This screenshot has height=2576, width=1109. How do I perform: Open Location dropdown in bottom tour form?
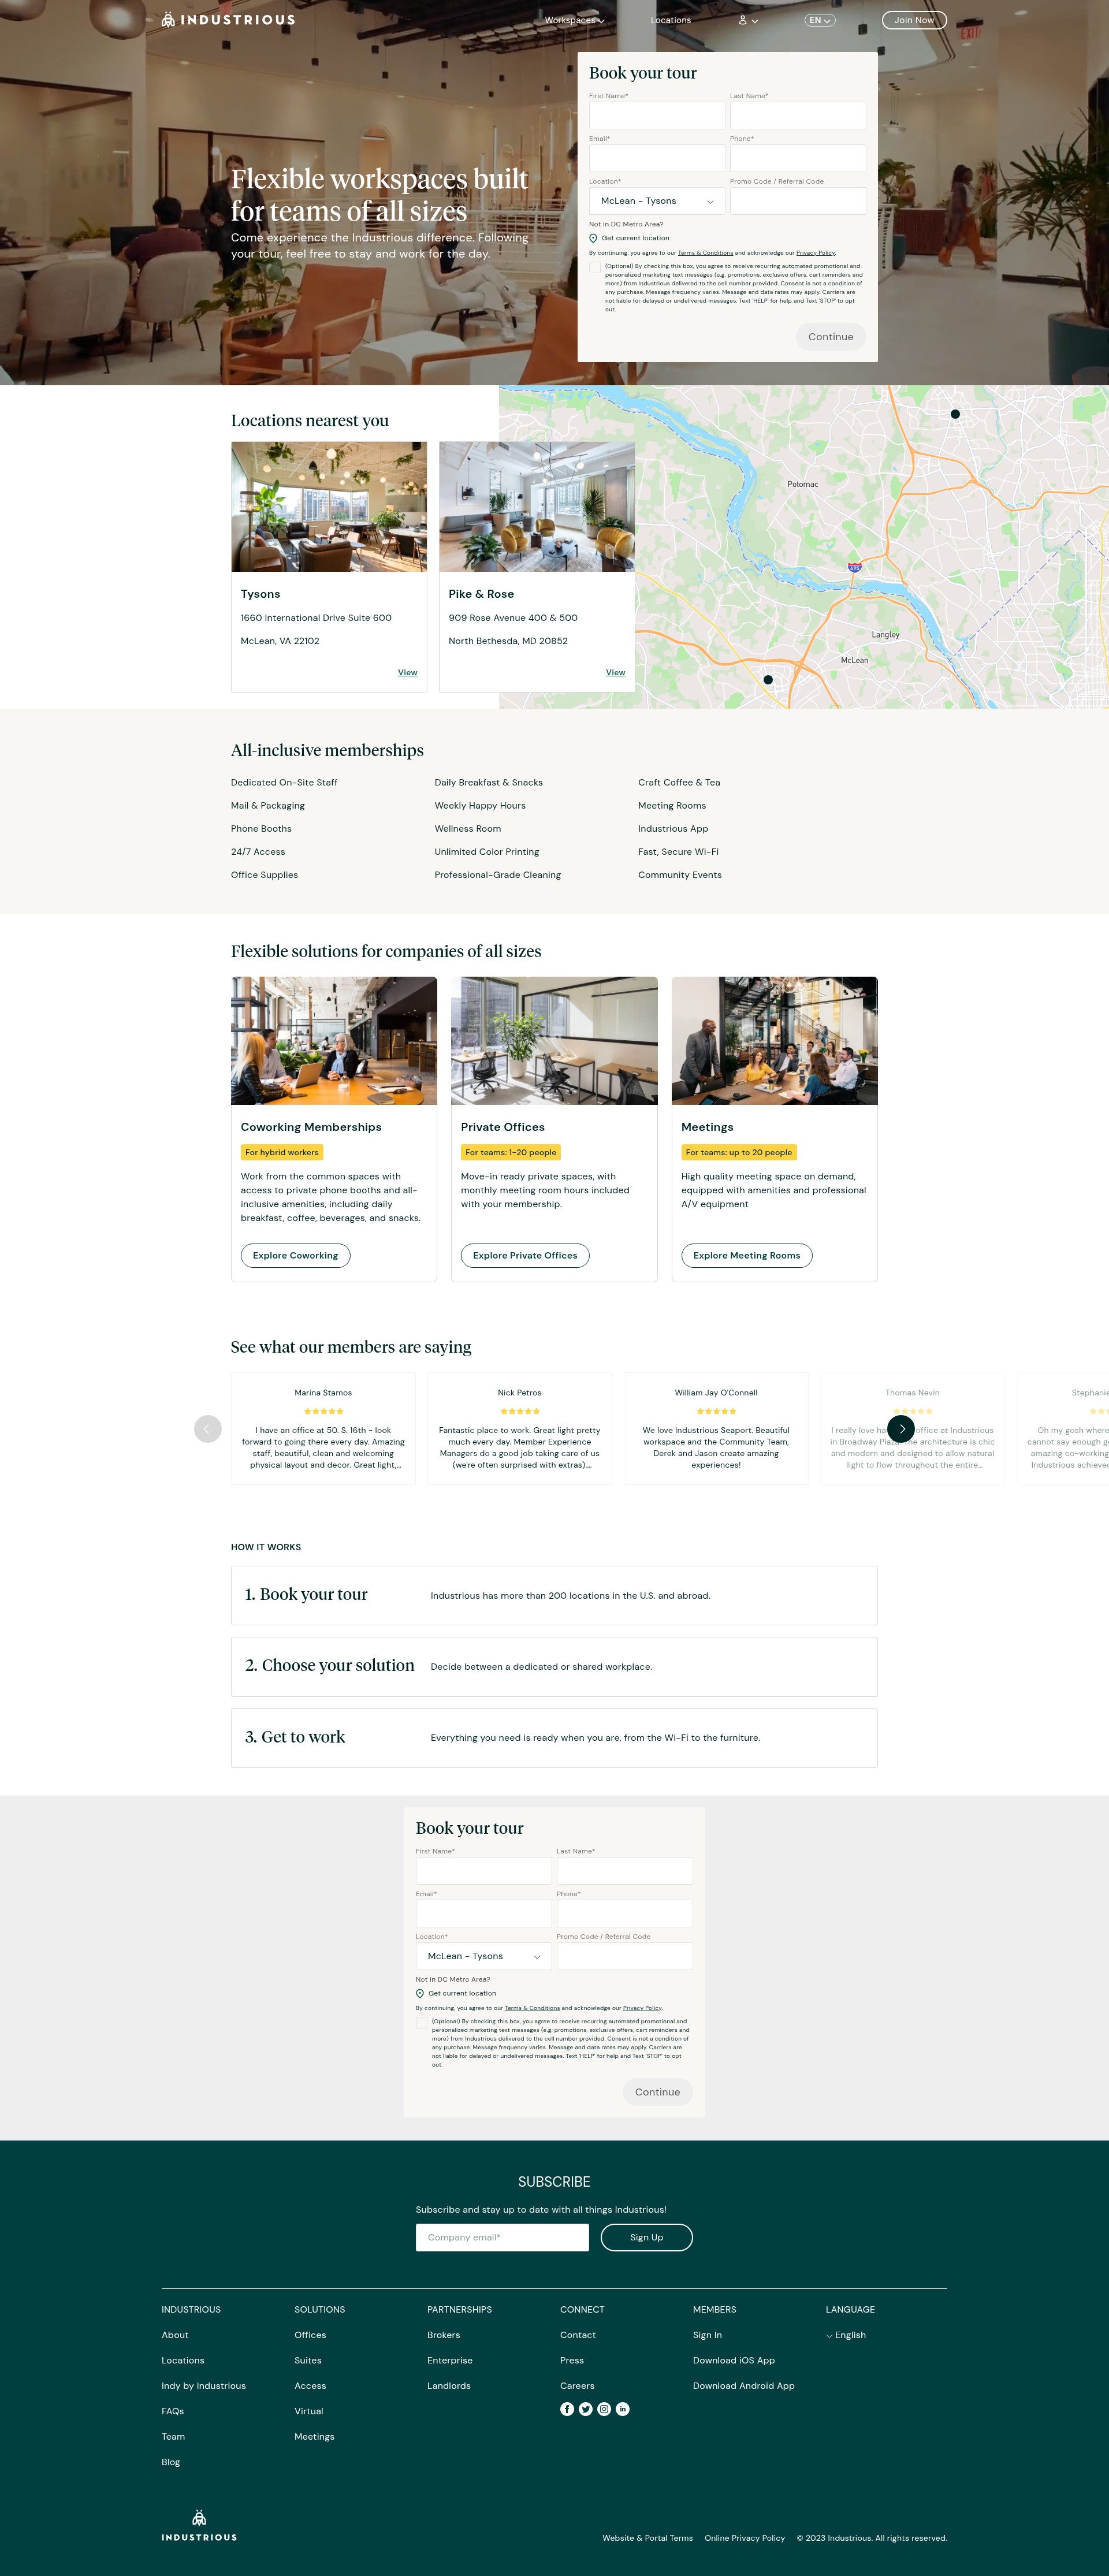tap(484, 1956)
